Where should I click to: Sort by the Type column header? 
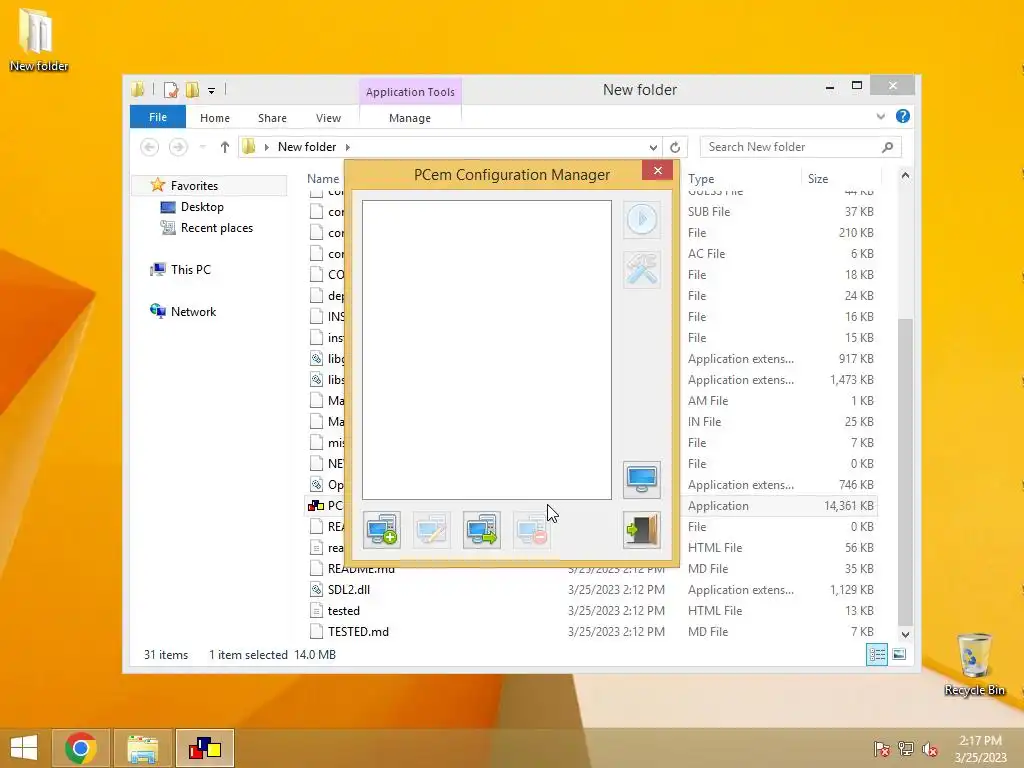tap(701, 178)
